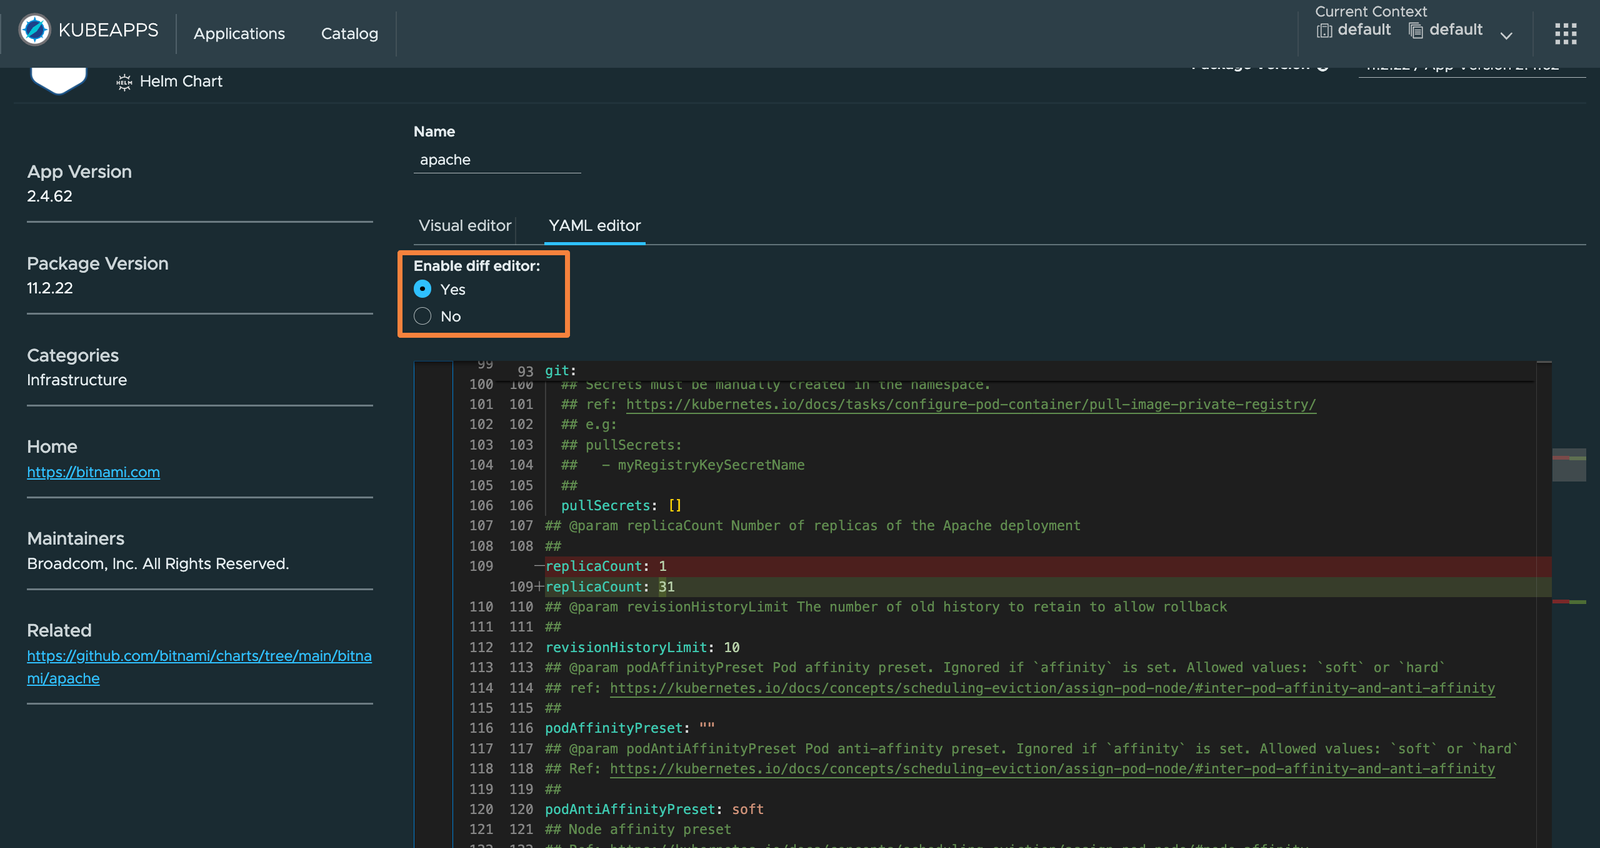
Task: Click the sticky git: header line
Action: pos(561,371)
